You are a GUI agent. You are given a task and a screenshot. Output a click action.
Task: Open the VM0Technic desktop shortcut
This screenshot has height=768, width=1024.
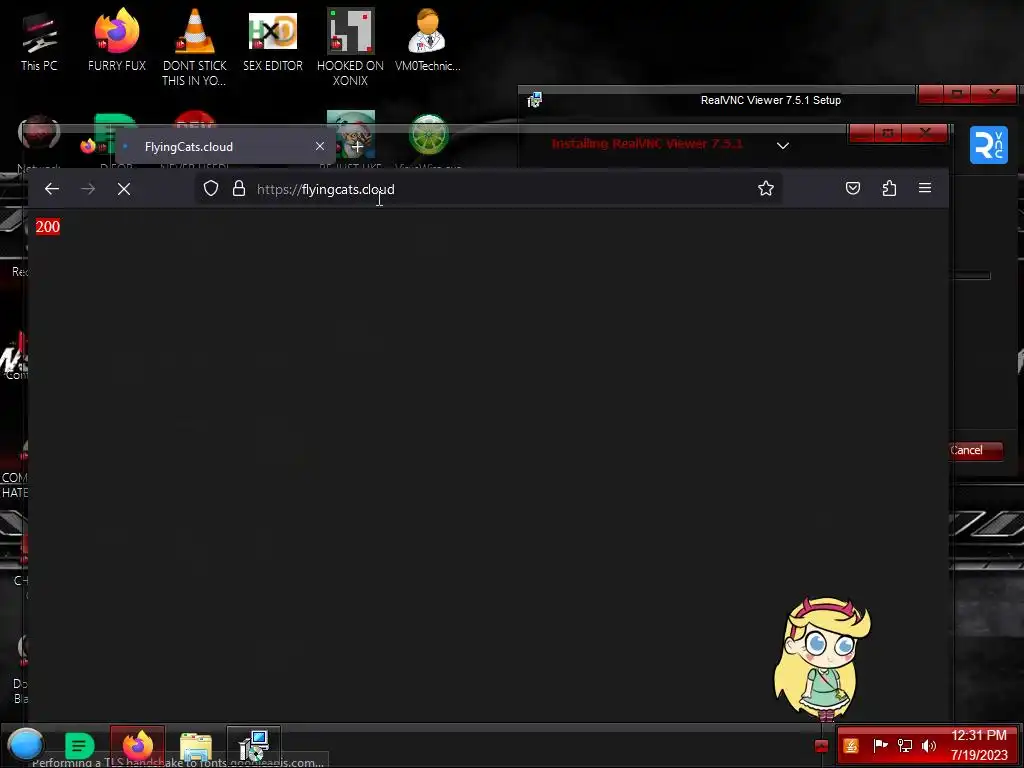[428, 40]
